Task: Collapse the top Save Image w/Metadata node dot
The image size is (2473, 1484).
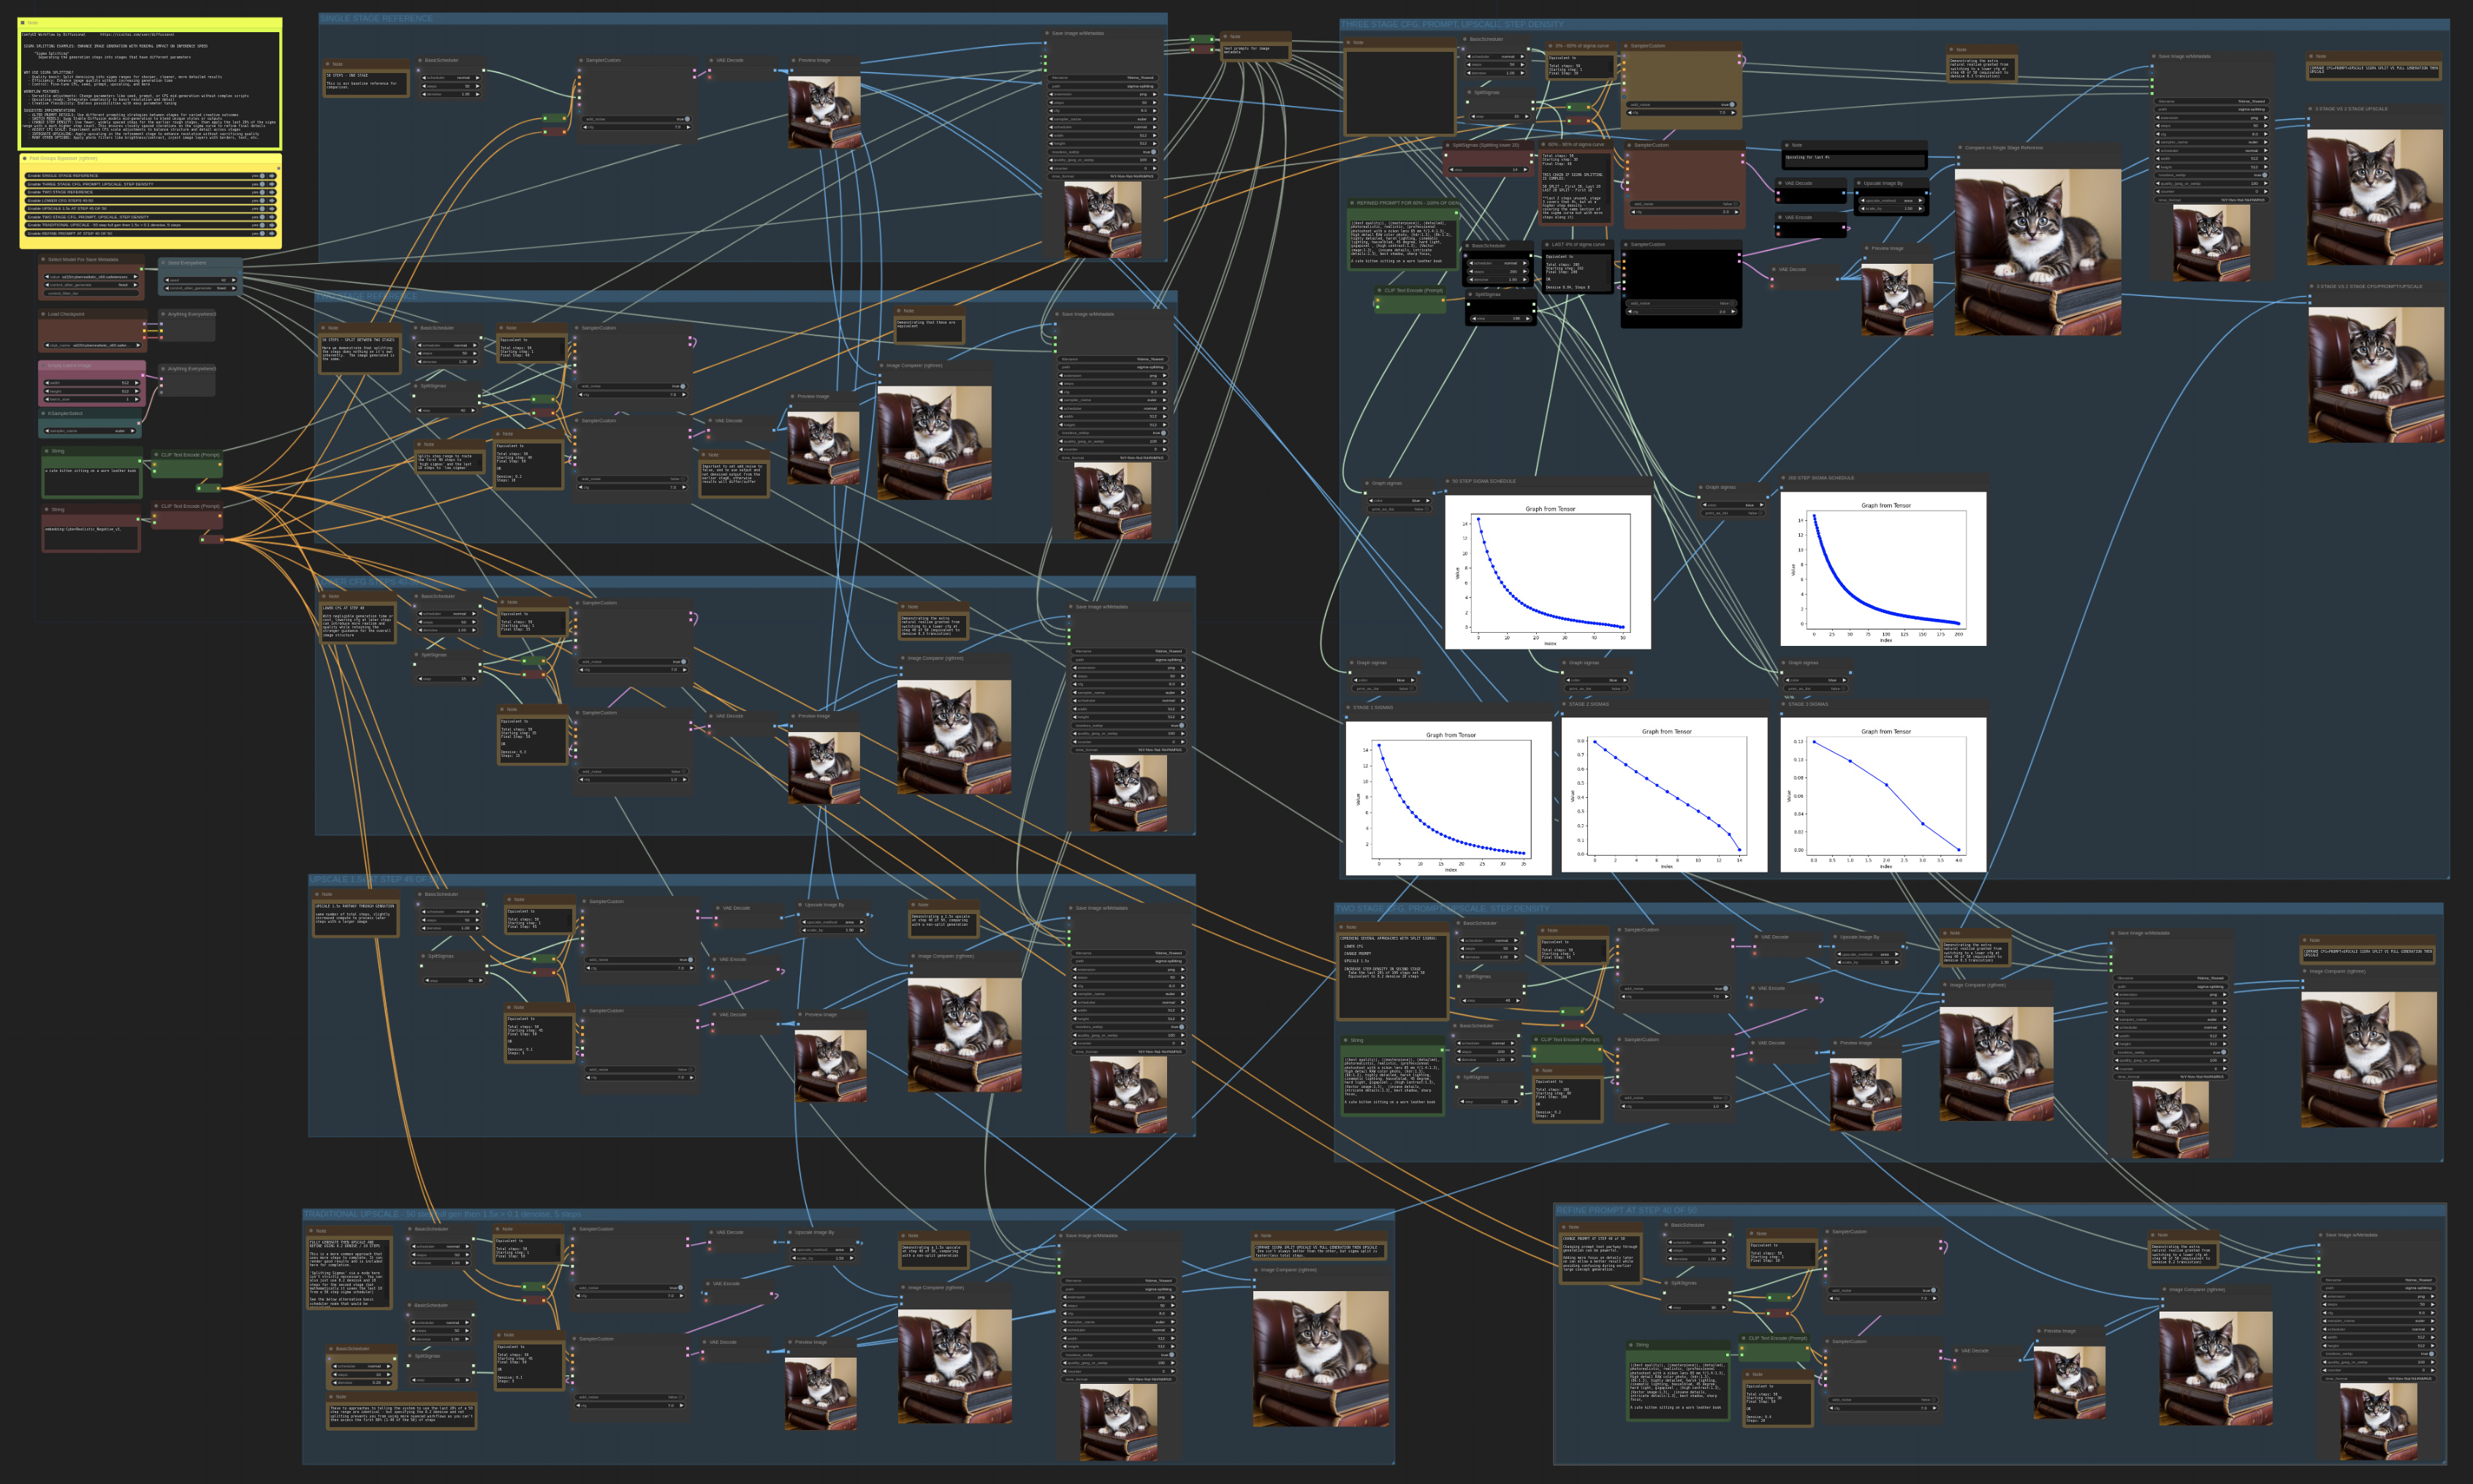Action: click(1047, 34)
